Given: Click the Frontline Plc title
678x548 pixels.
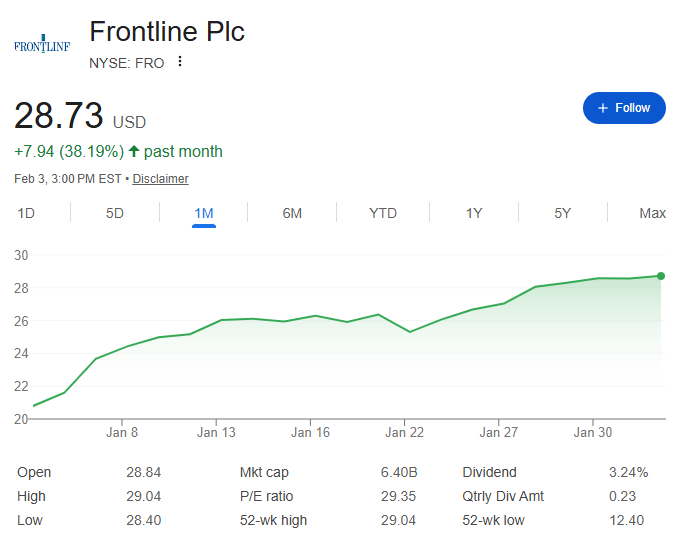Looking at the screenshot, I should coord(167,32).
